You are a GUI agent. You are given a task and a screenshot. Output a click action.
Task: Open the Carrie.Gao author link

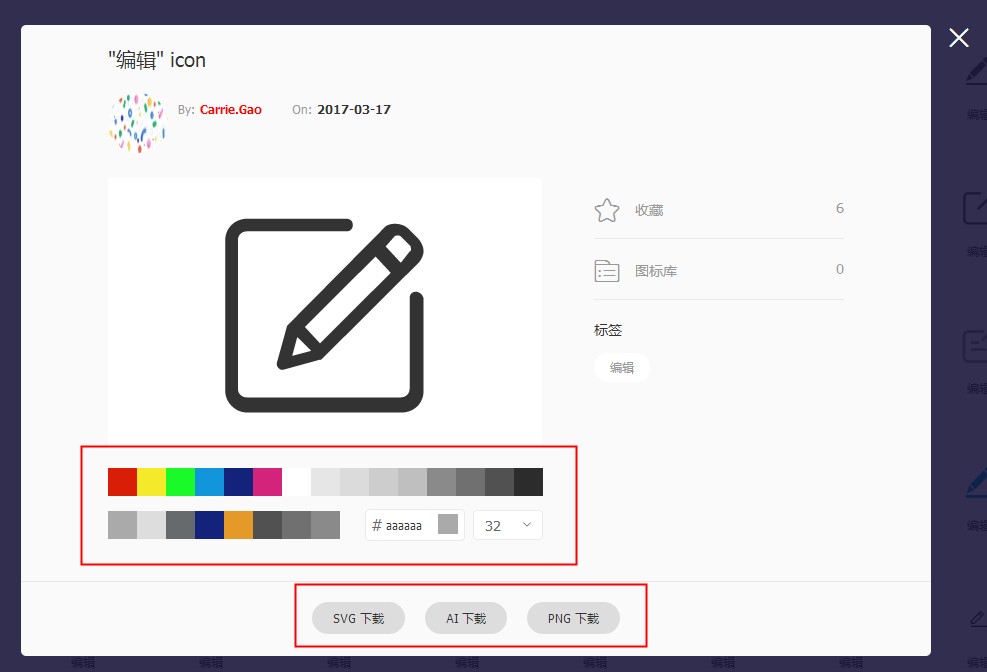tap(230, 110)
